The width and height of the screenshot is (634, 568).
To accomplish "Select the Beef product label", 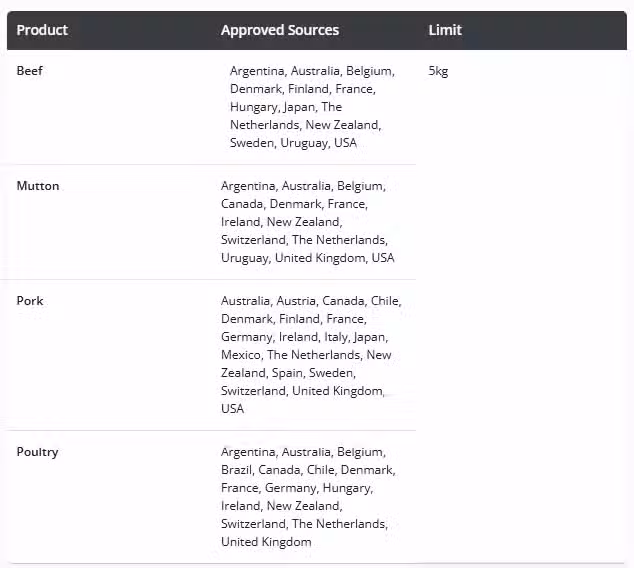I will click(x=30, y=71).
